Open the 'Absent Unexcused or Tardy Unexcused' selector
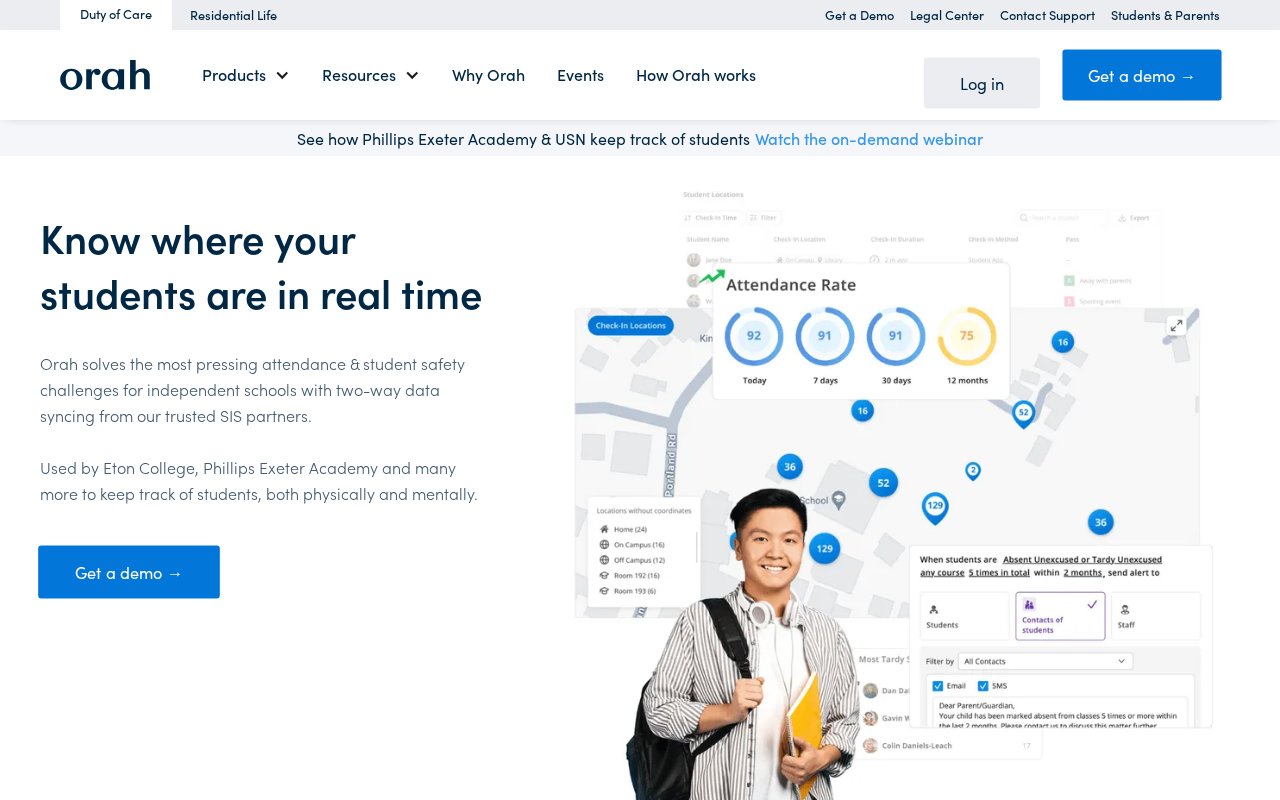Screen dimensions: 1280x800 pos(1082,560)
